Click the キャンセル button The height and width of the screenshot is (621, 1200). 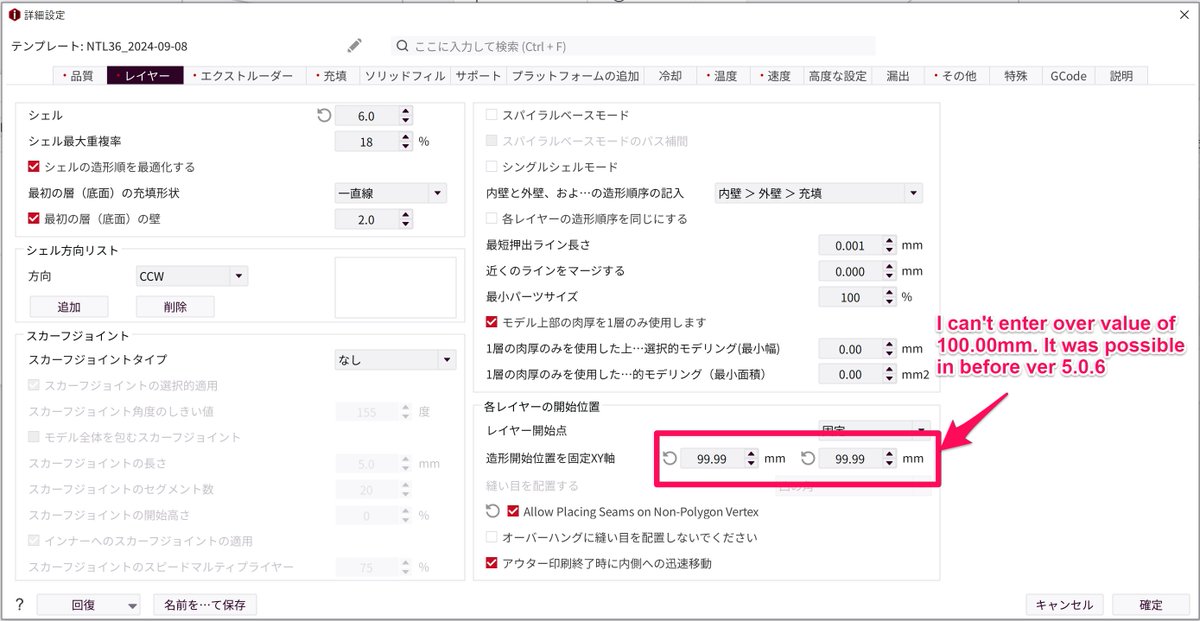coord(1064,605)
